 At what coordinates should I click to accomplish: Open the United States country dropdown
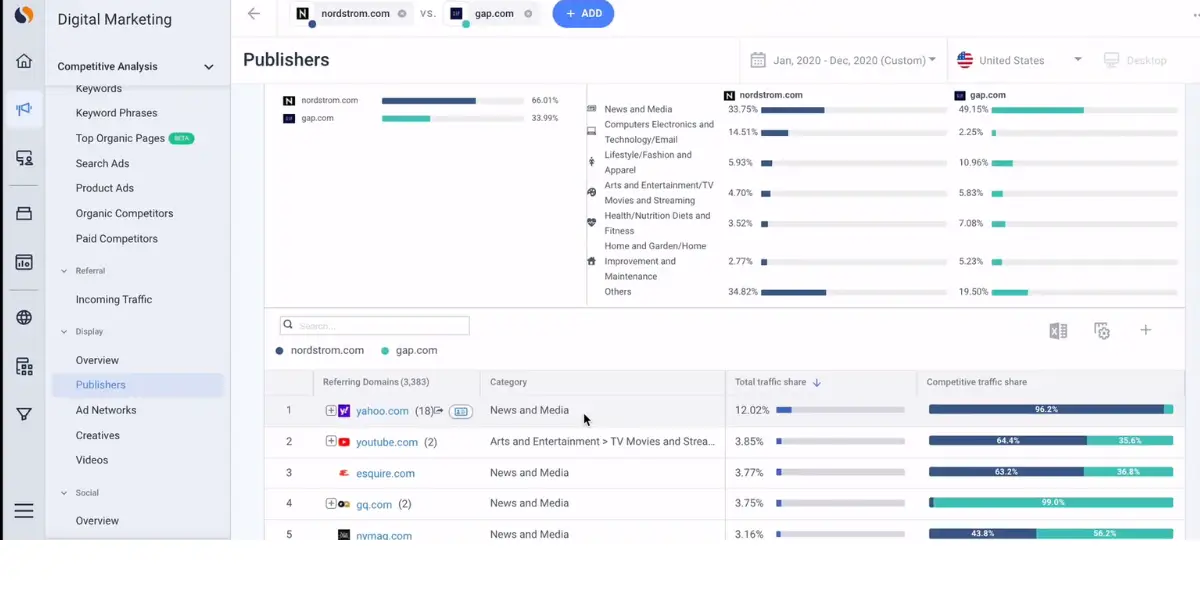(1019, 60)
